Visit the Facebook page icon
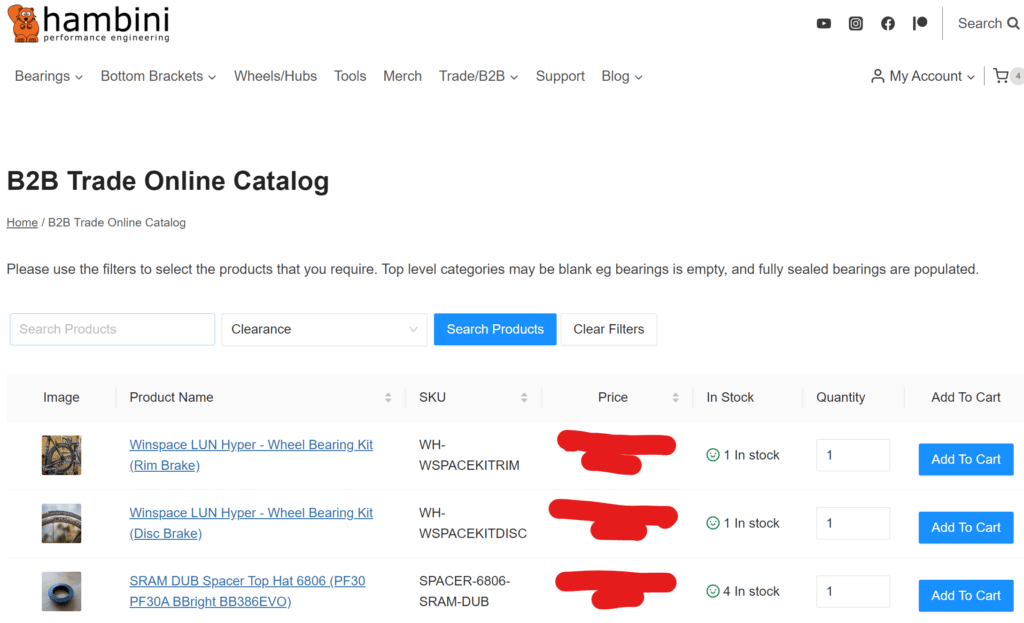 (887, 24)
